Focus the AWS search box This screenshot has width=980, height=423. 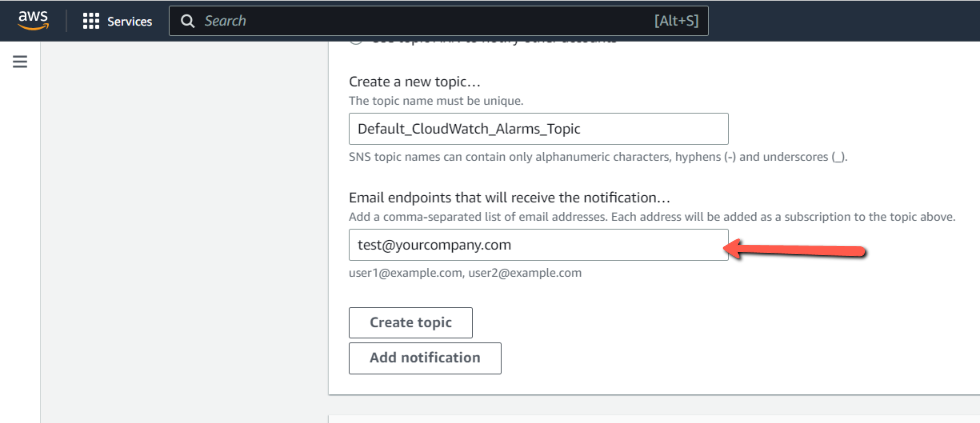[439, 21]
